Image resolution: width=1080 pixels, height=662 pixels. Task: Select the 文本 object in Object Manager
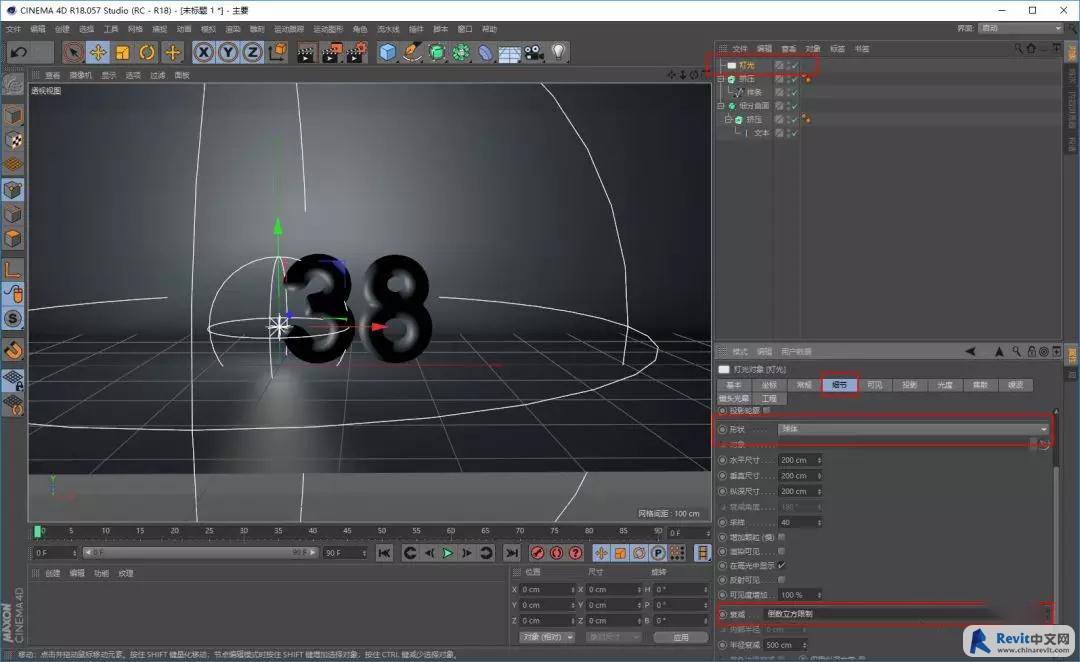[x=761, y=133]
